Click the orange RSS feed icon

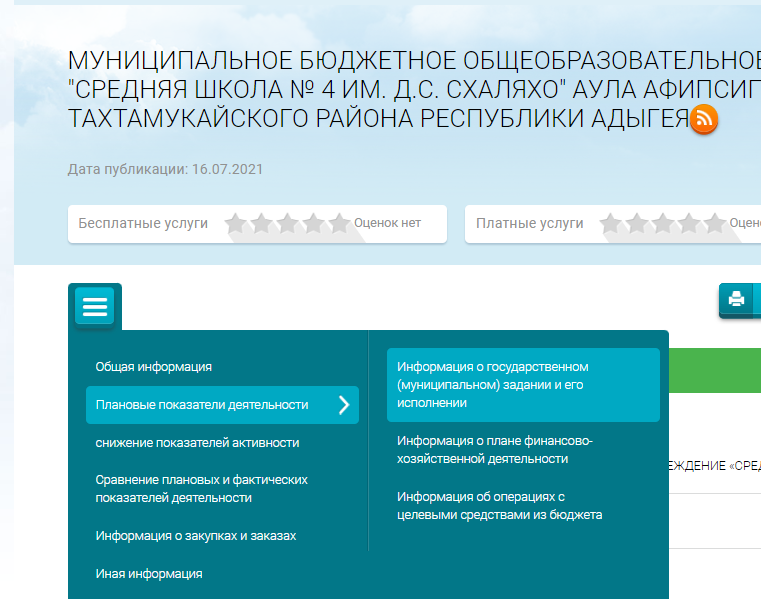tap(704, 119)
